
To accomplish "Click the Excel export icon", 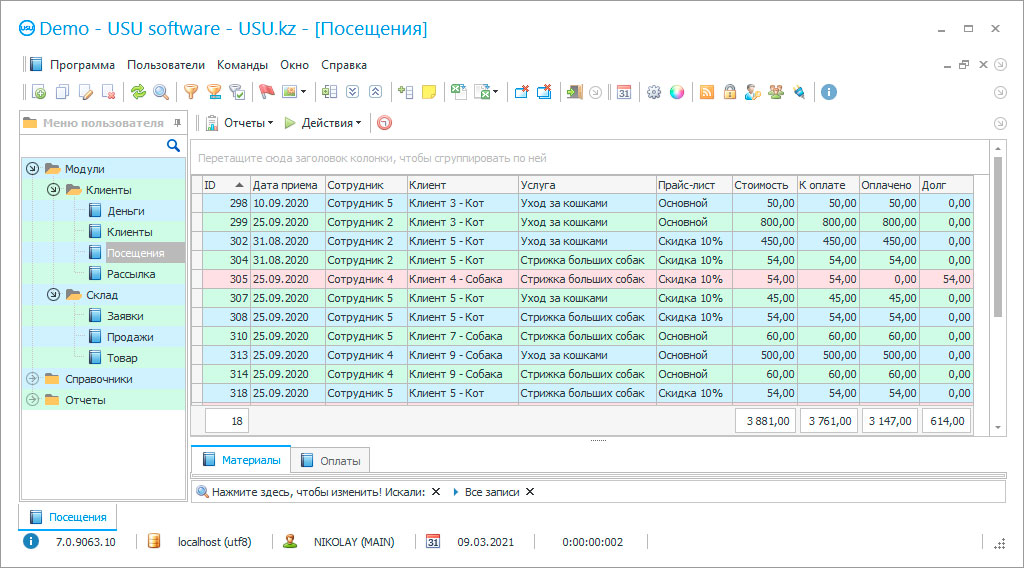I will 458,92.
